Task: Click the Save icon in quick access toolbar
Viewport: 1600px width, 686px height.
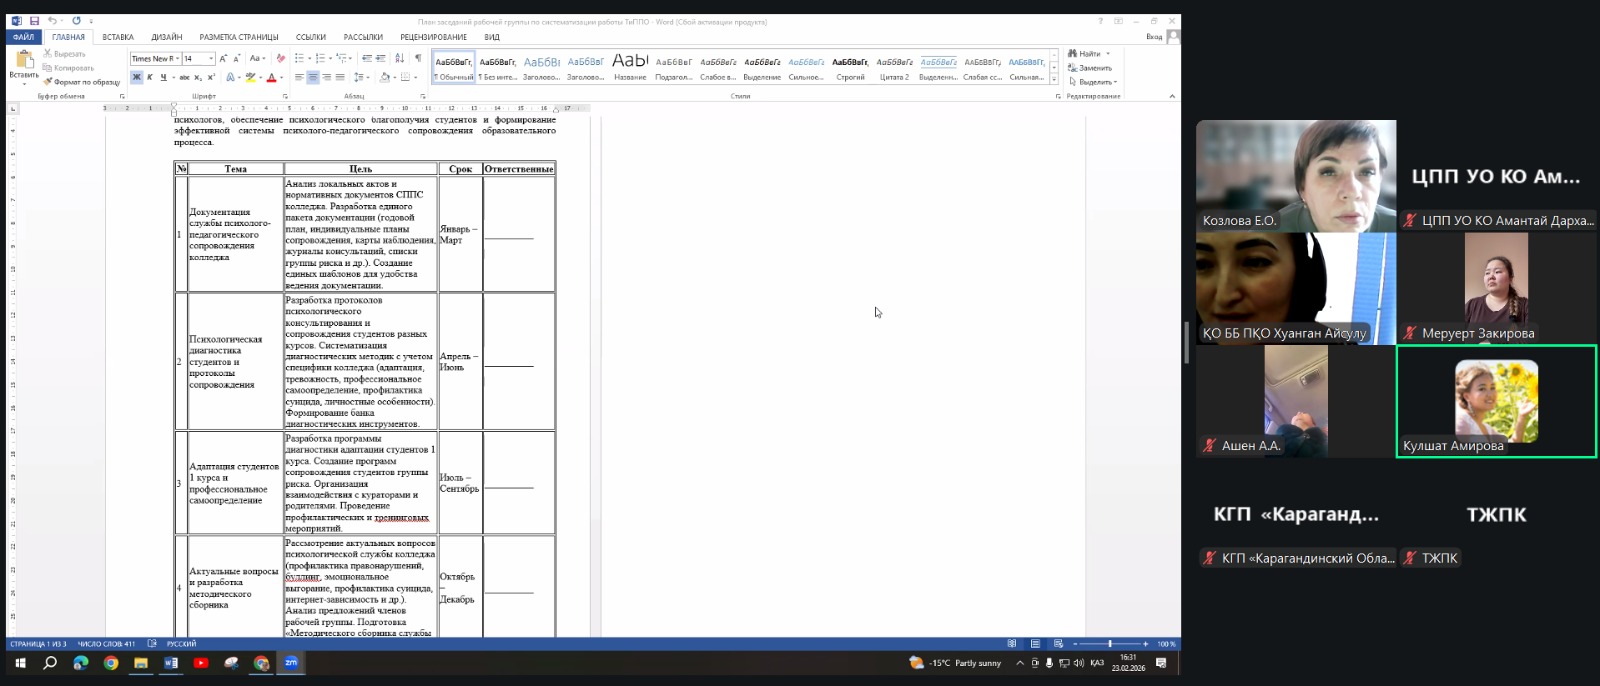Action: 34,21
